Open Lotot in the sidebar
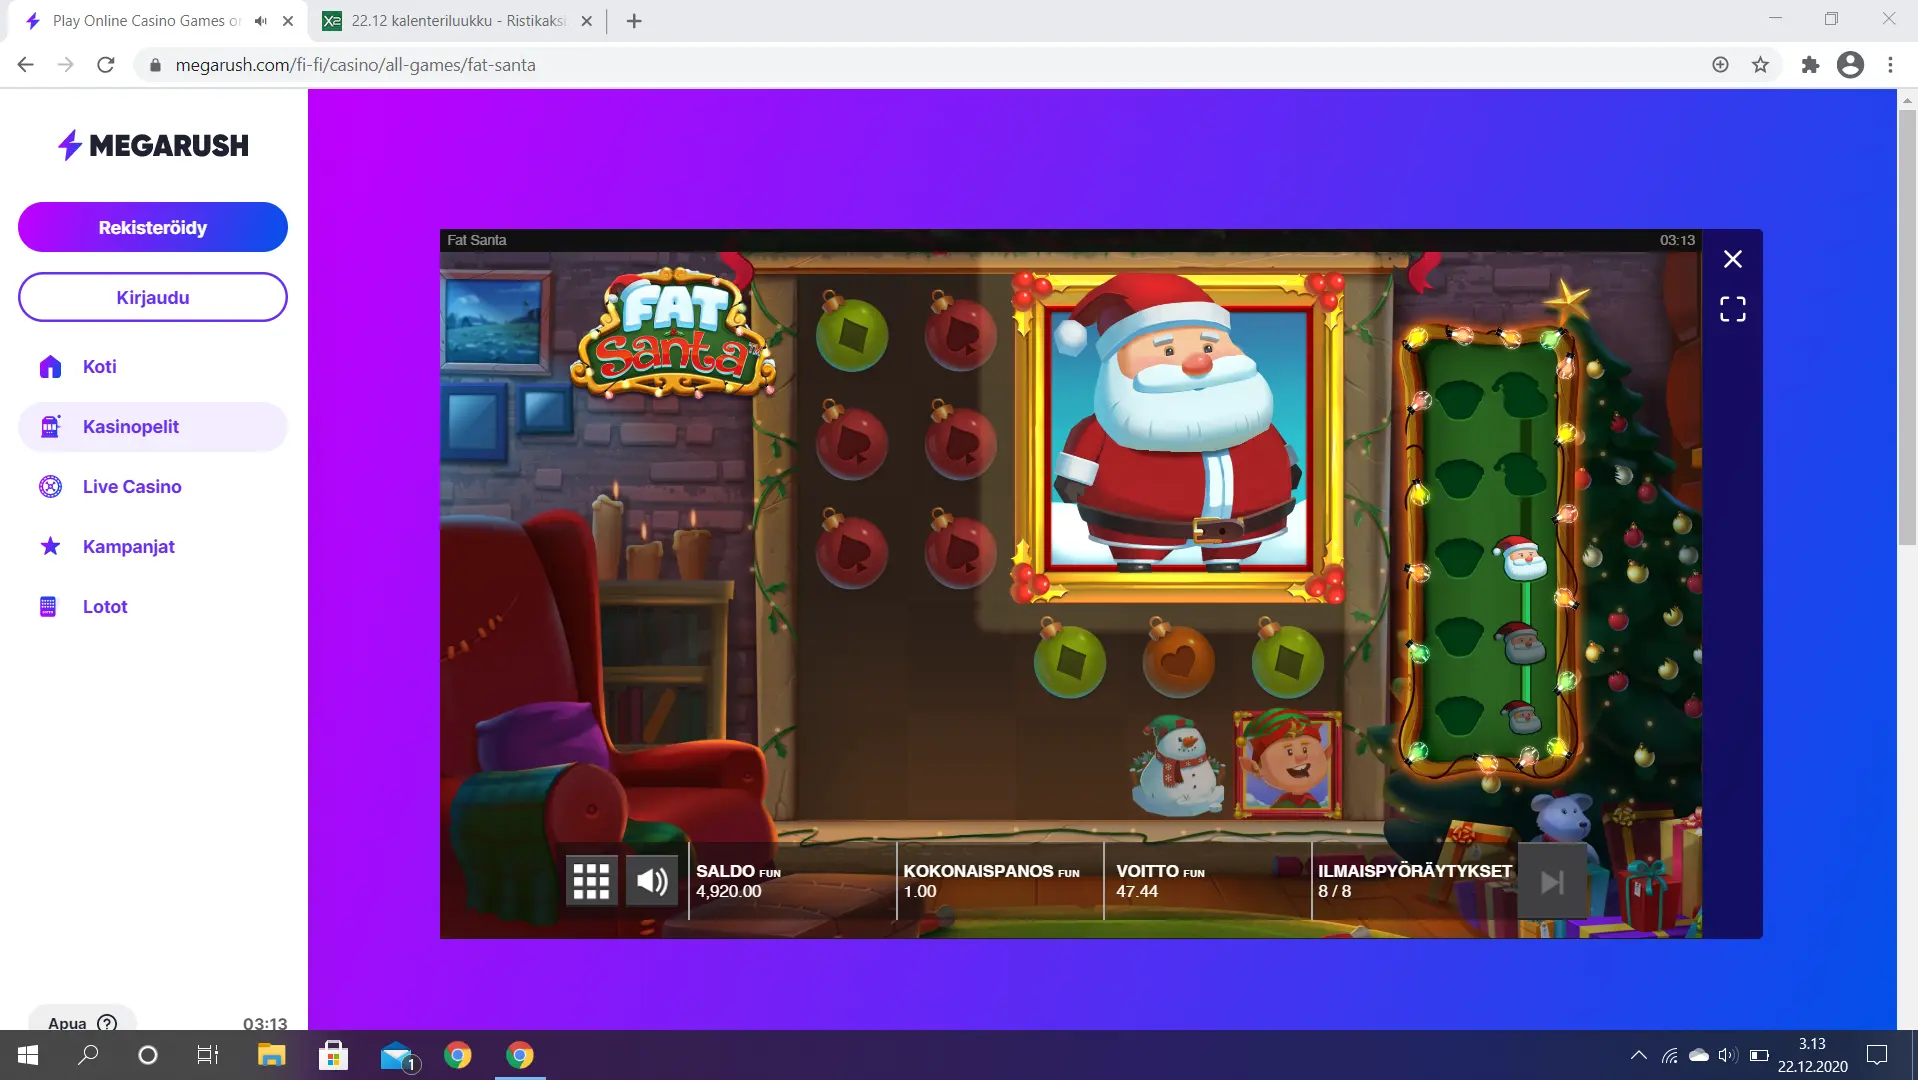This screenshot has height=1080, width=1918. click(x=105, y=607)
